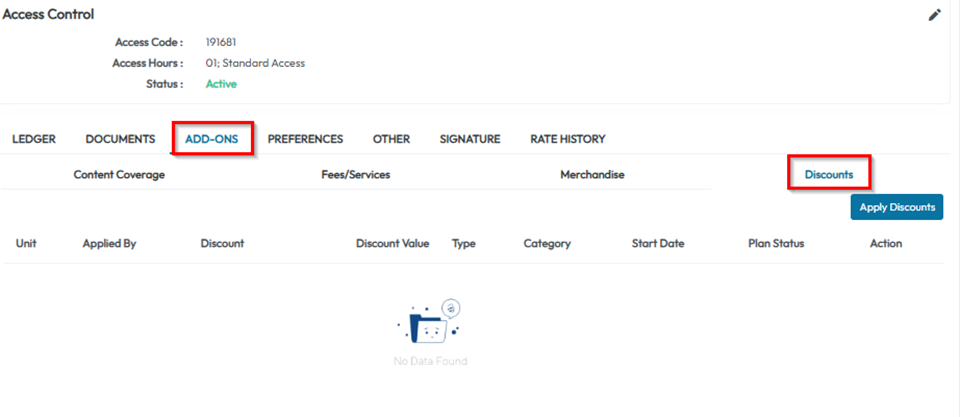
Task: Click the pencil edit icon for Access Control
Action: pyautogui.click(x=935, y=15)
